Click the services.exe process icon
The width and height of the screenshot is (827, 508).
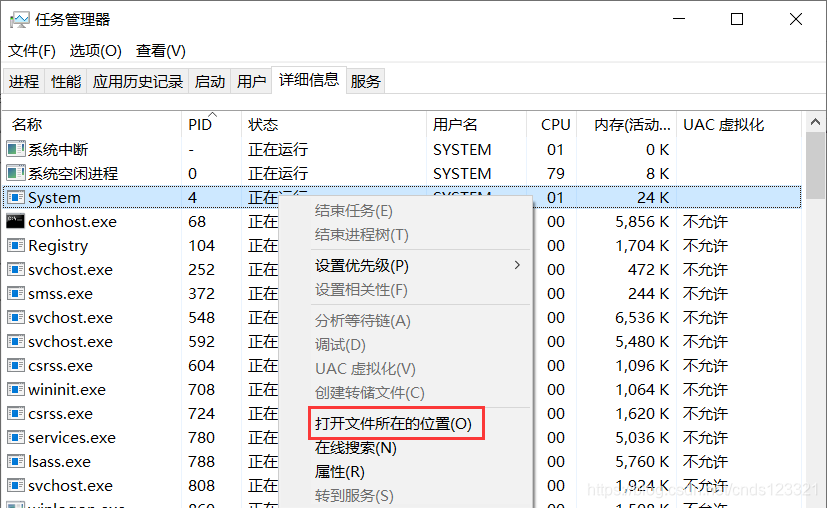16,437
